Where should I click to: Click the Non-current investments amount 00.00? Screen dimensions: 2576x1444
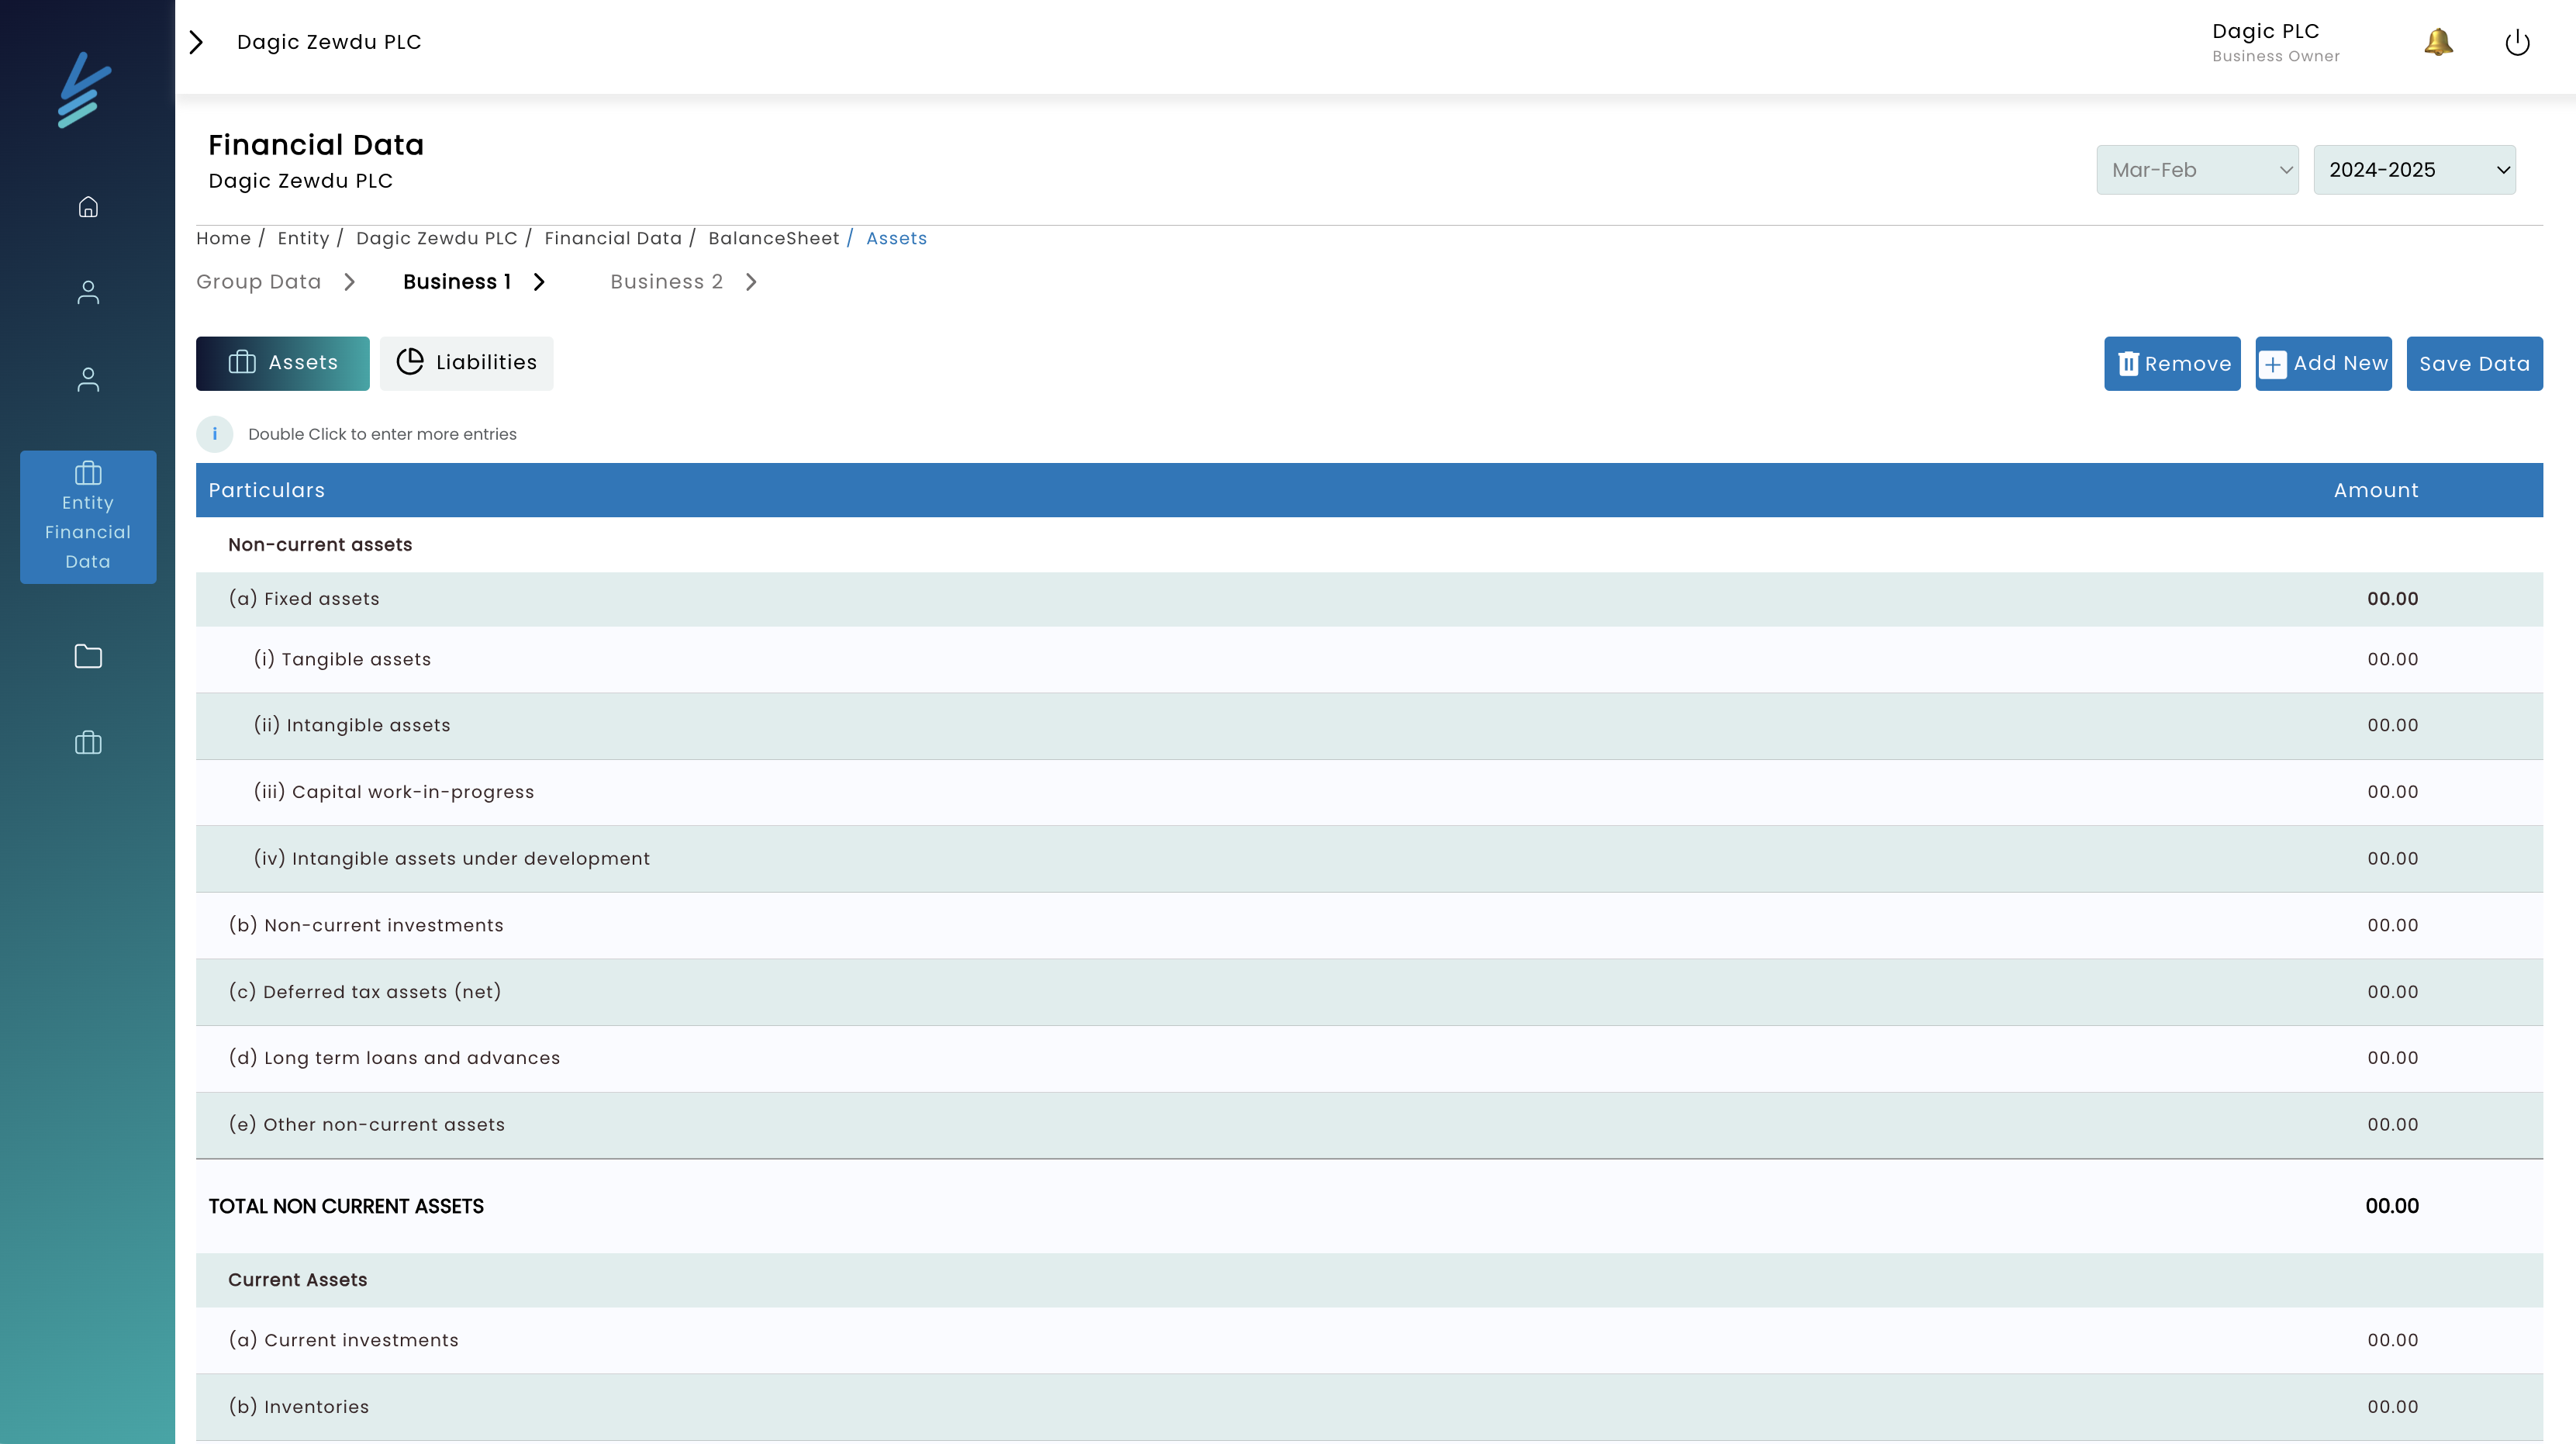coord(2392,926)
